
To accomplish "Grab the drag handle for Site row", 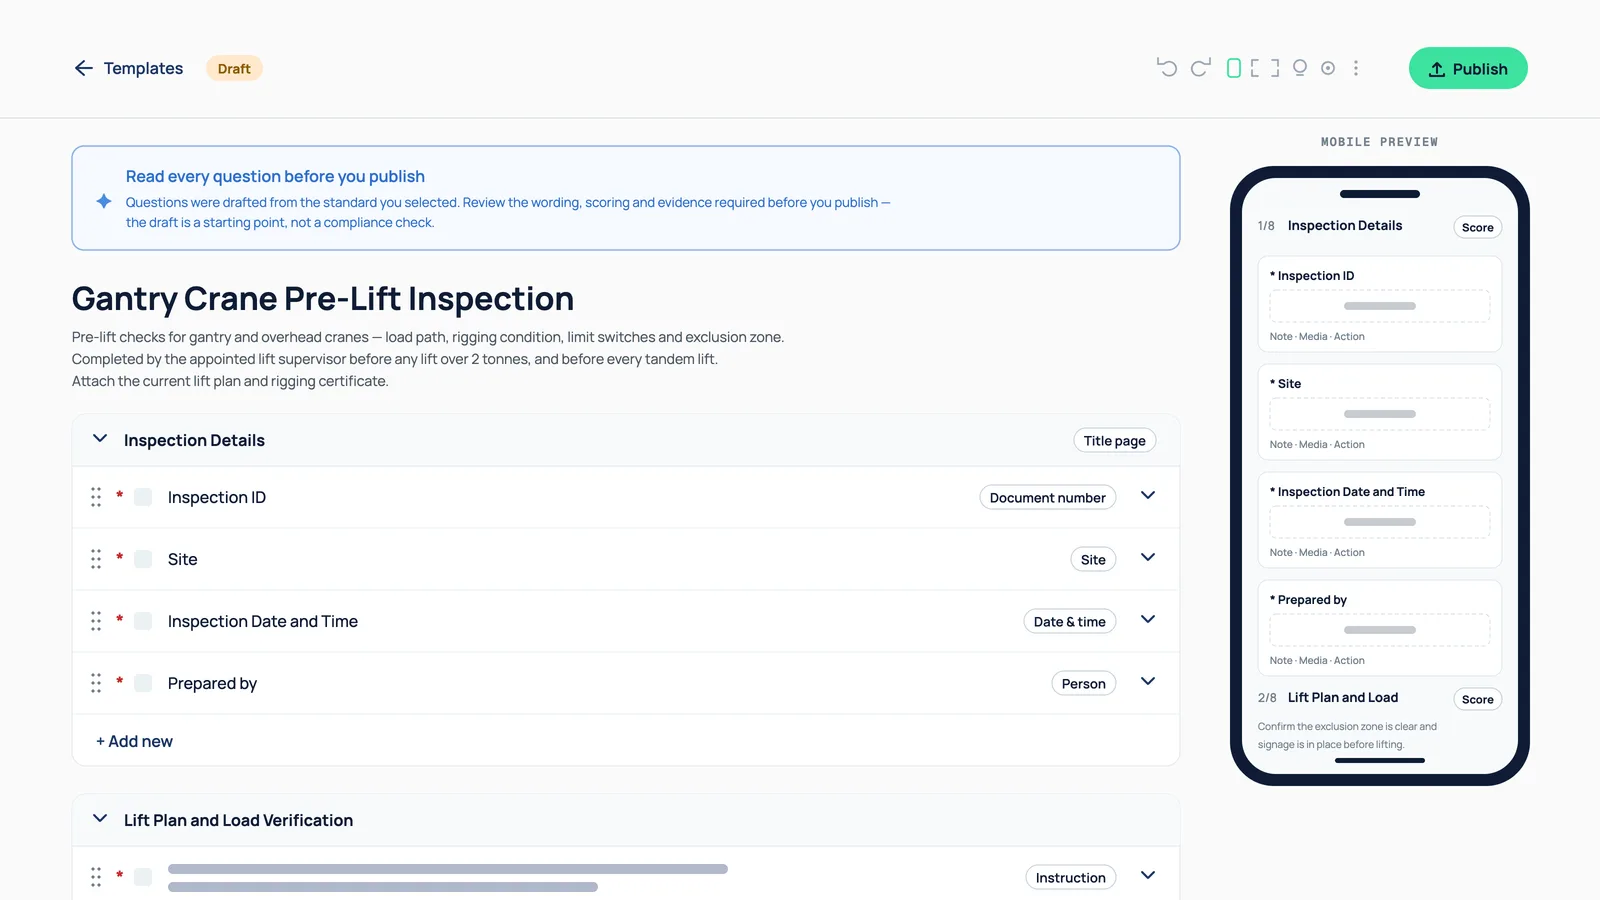I will click(96, 559).
